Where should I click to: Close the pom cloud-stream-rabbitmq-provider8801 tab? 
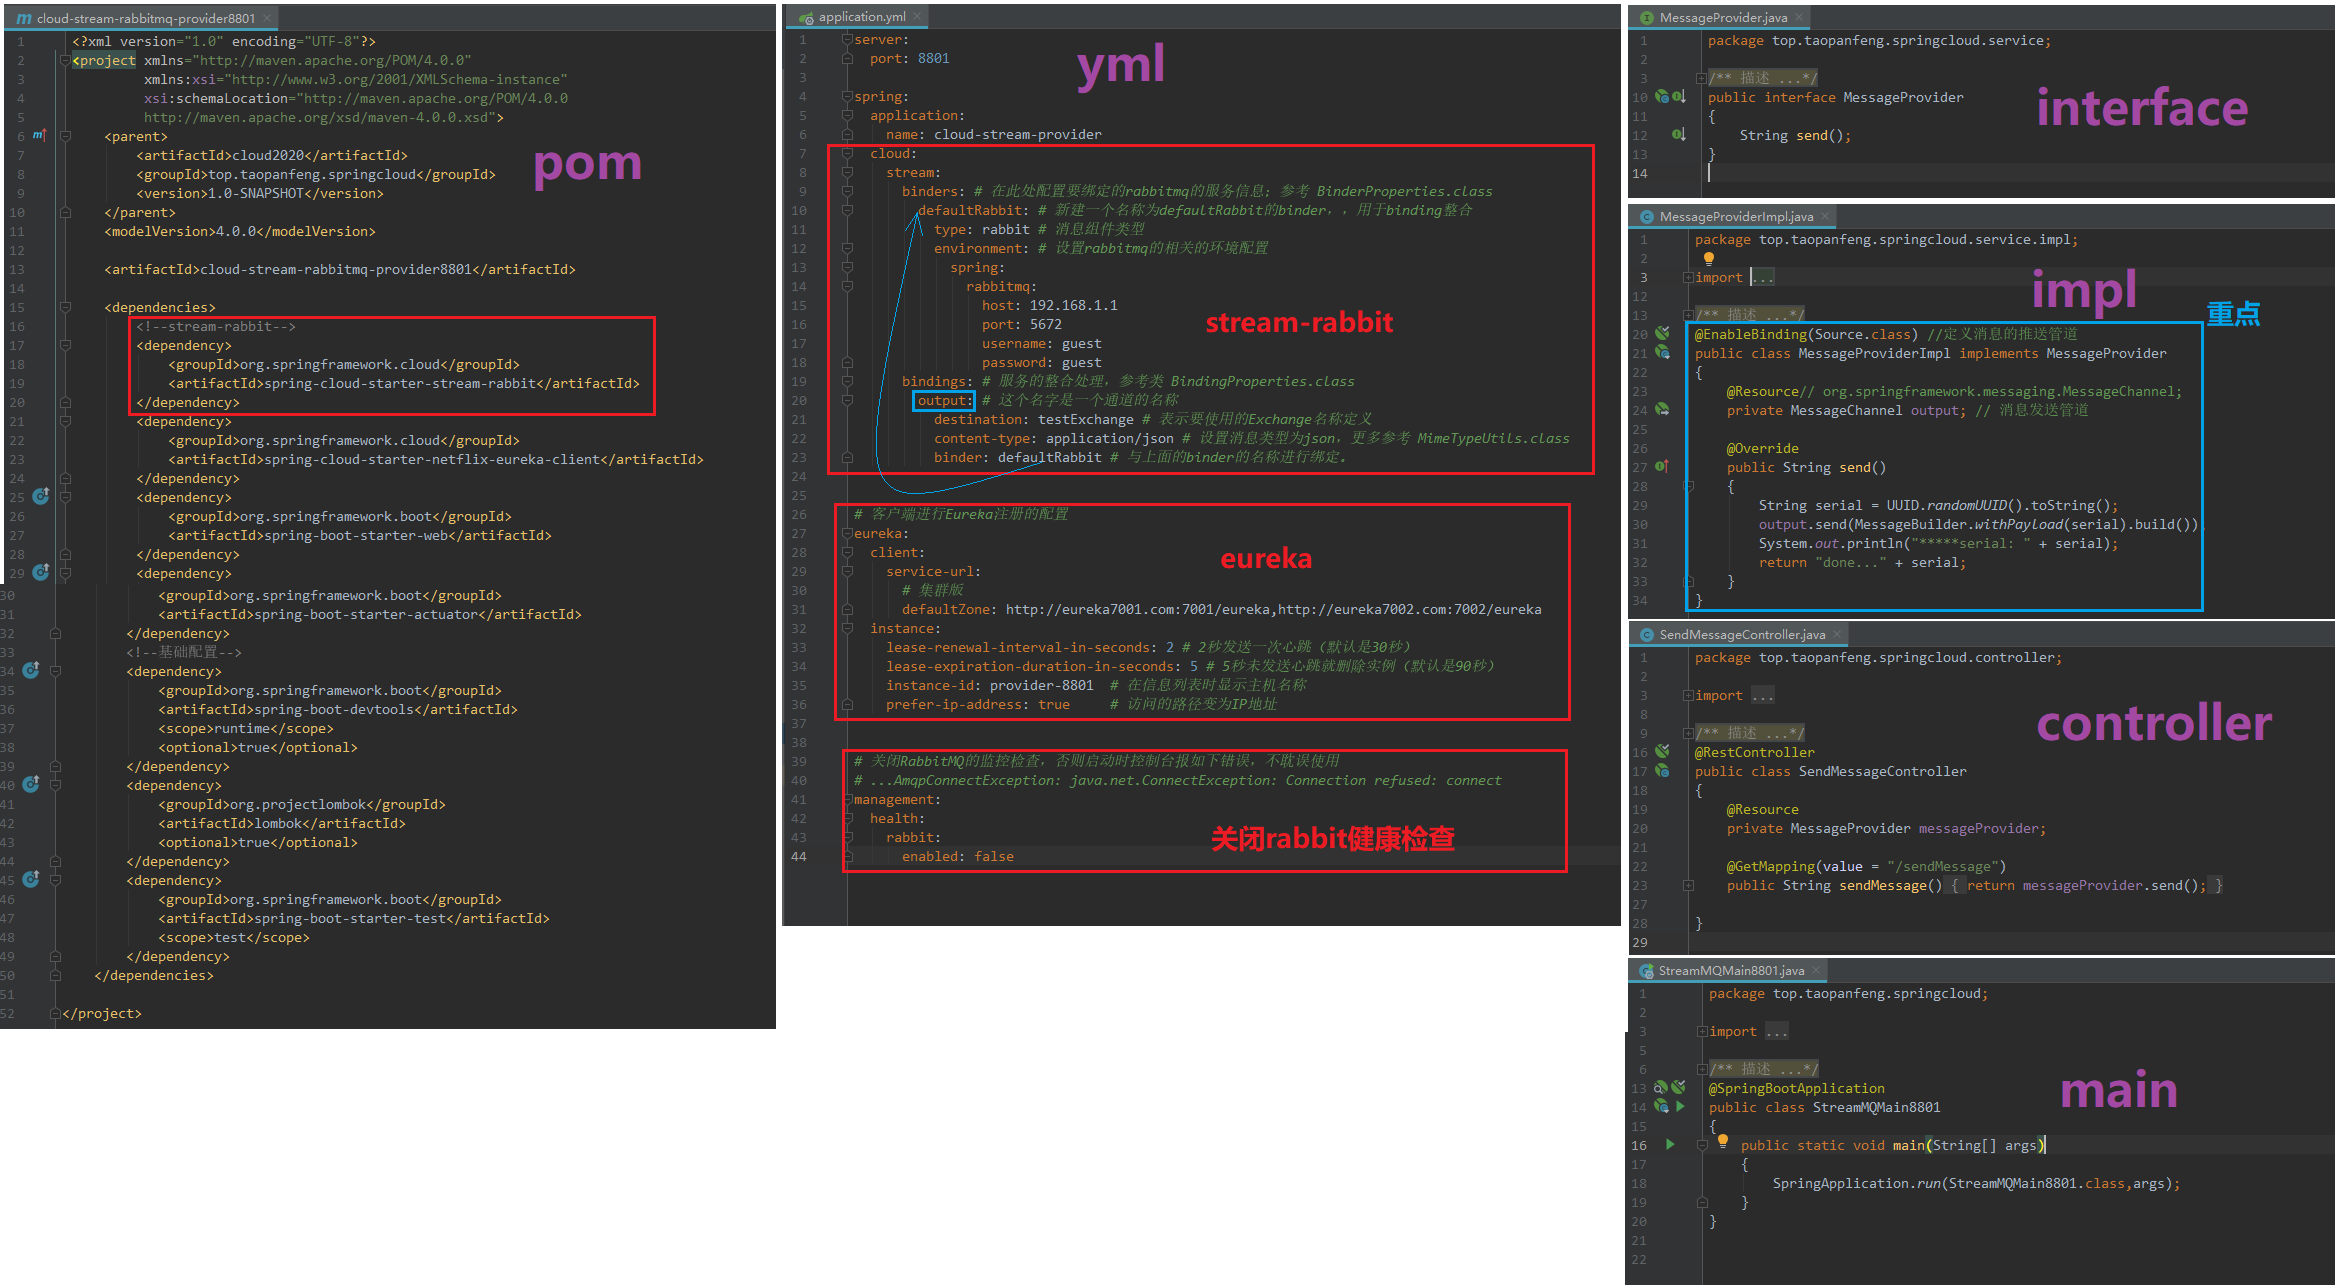(x=267, y=18)
